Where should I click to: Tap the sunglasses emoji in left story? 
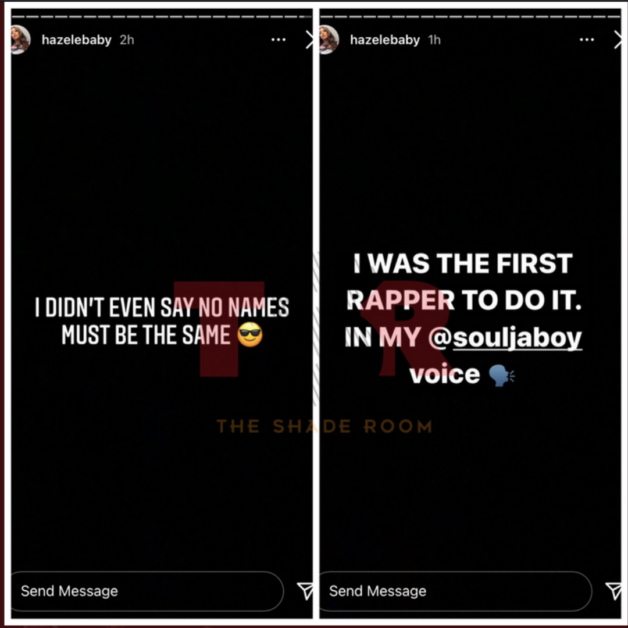pyautogui.click(x=250, y=334)
